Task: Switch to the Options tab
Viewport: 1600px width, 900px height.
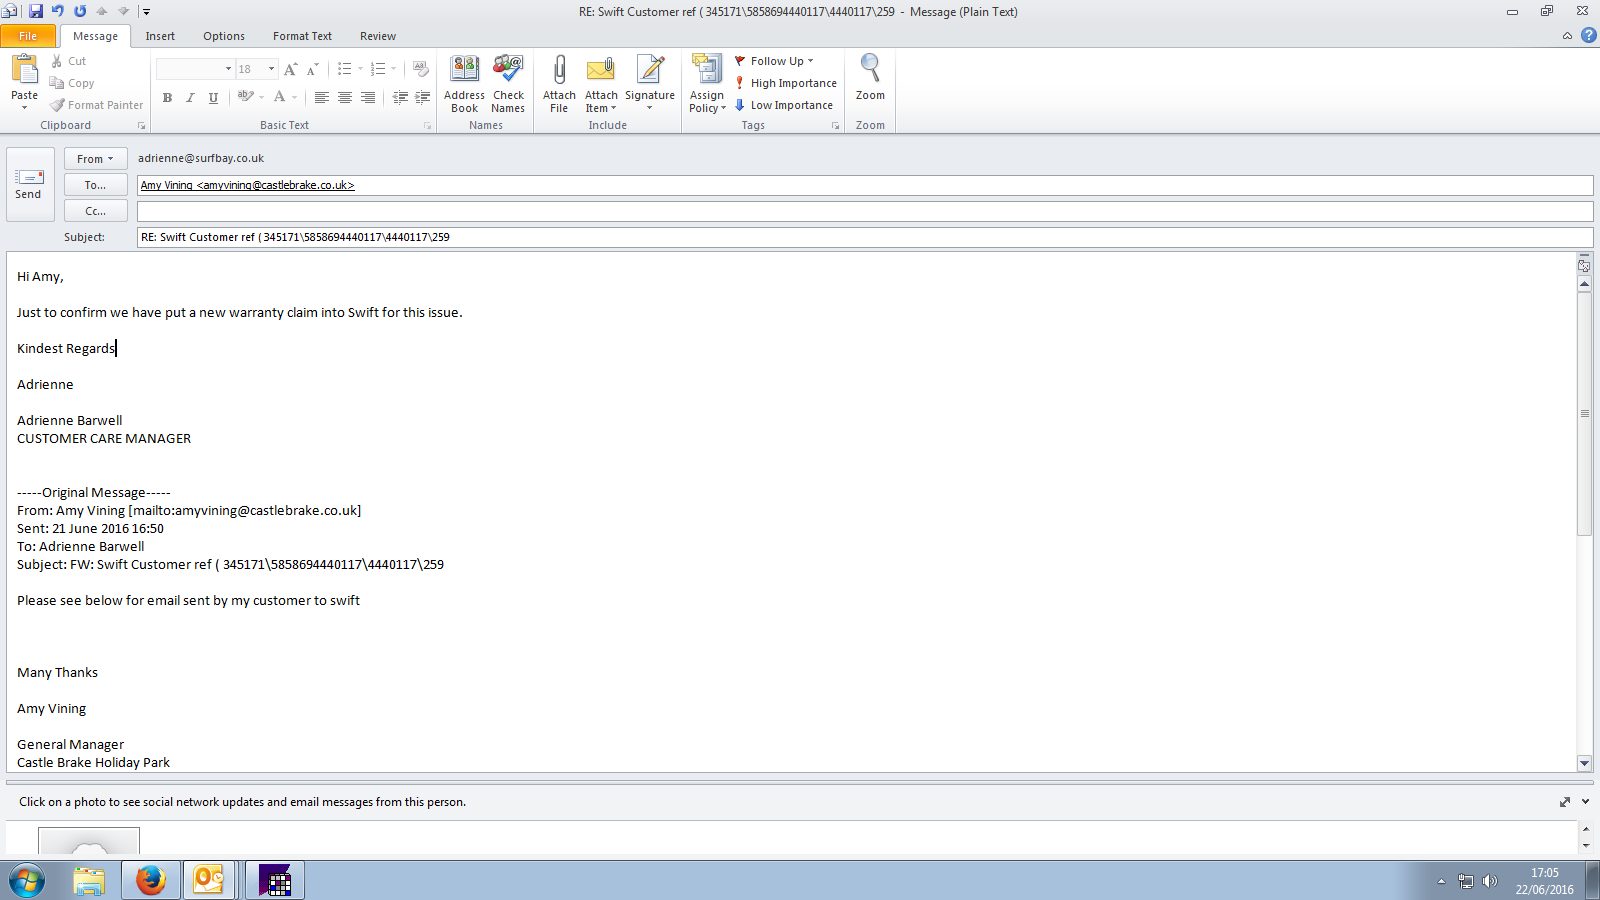Action: [x=224, y=36]
